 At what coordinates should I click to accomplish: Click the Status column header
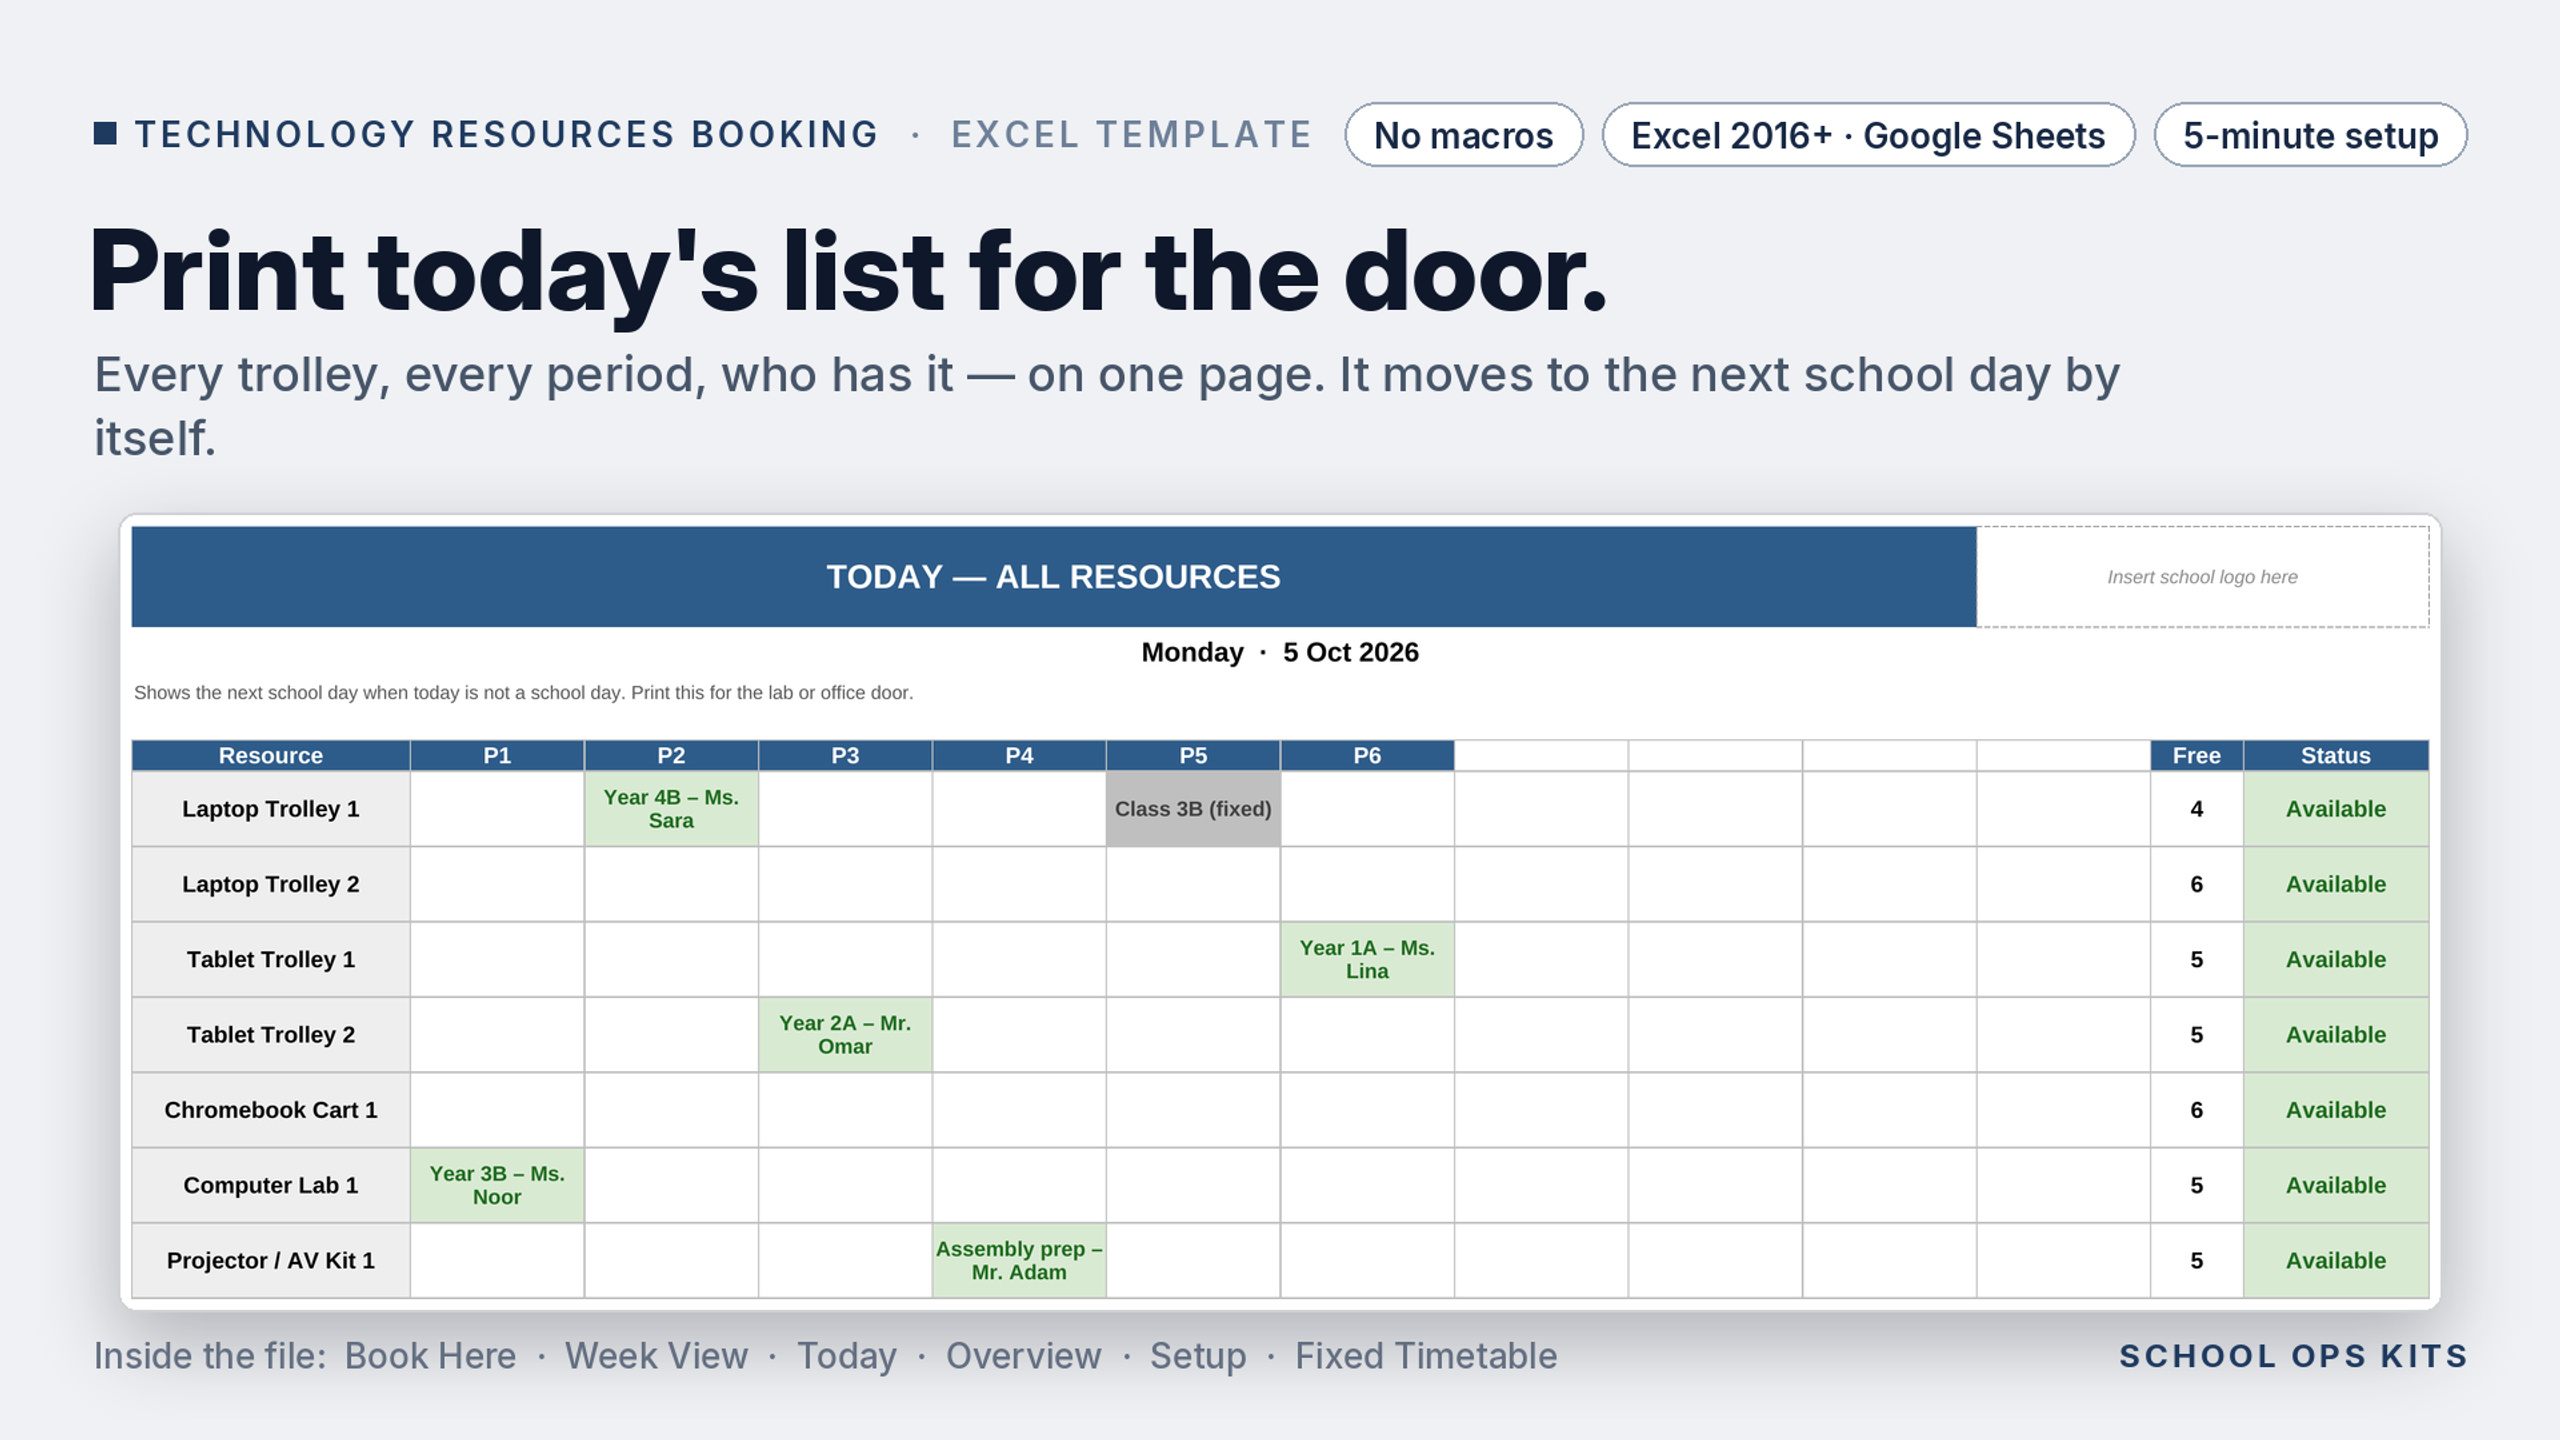(2336, 755)
